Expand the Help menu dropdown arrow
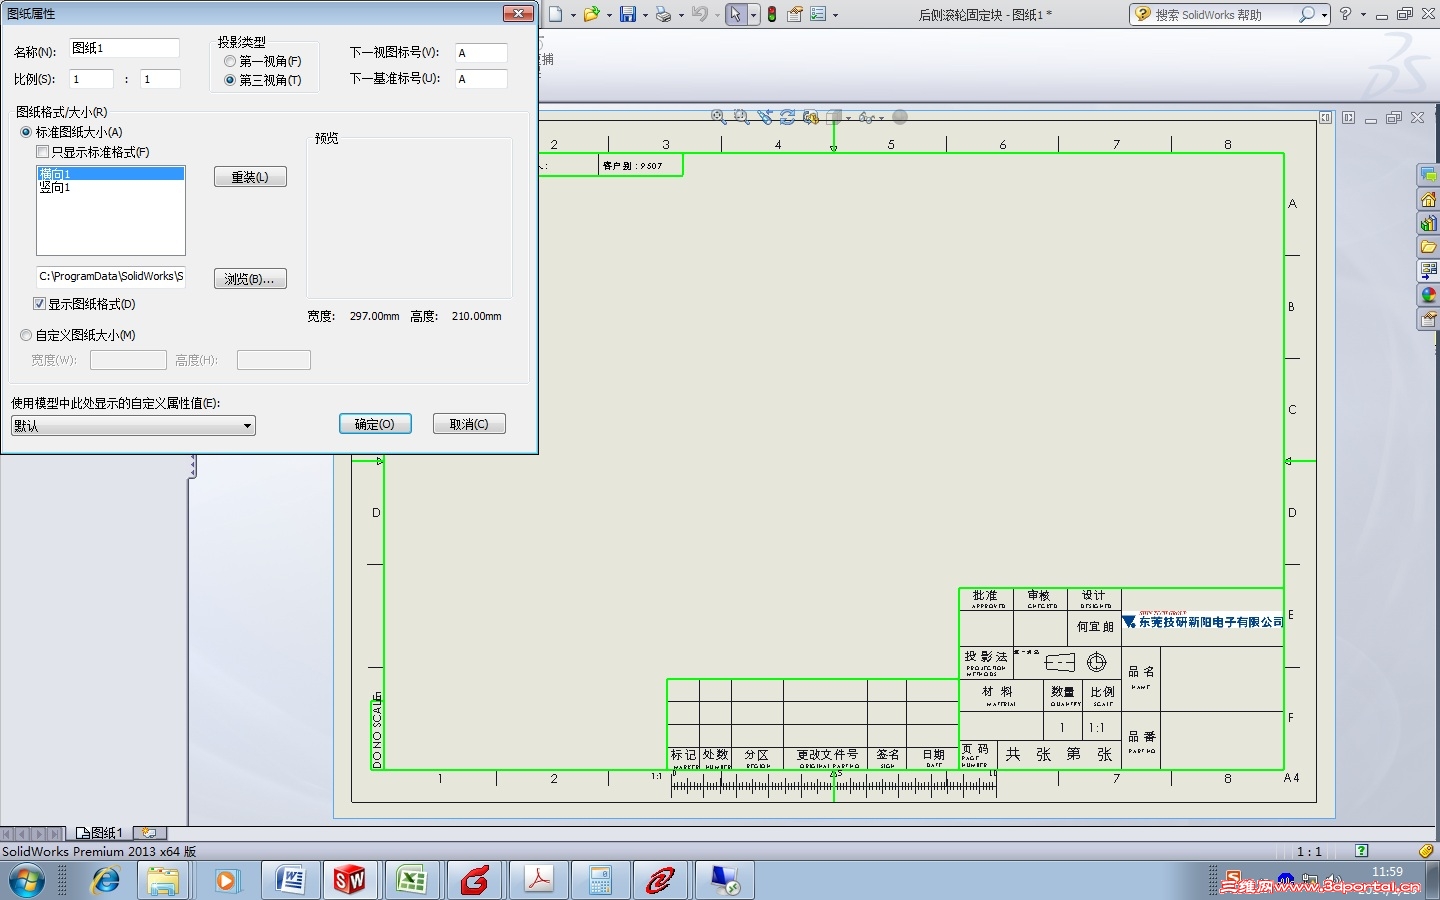This screenshot has width=1440, height=900. point(1363,15)
